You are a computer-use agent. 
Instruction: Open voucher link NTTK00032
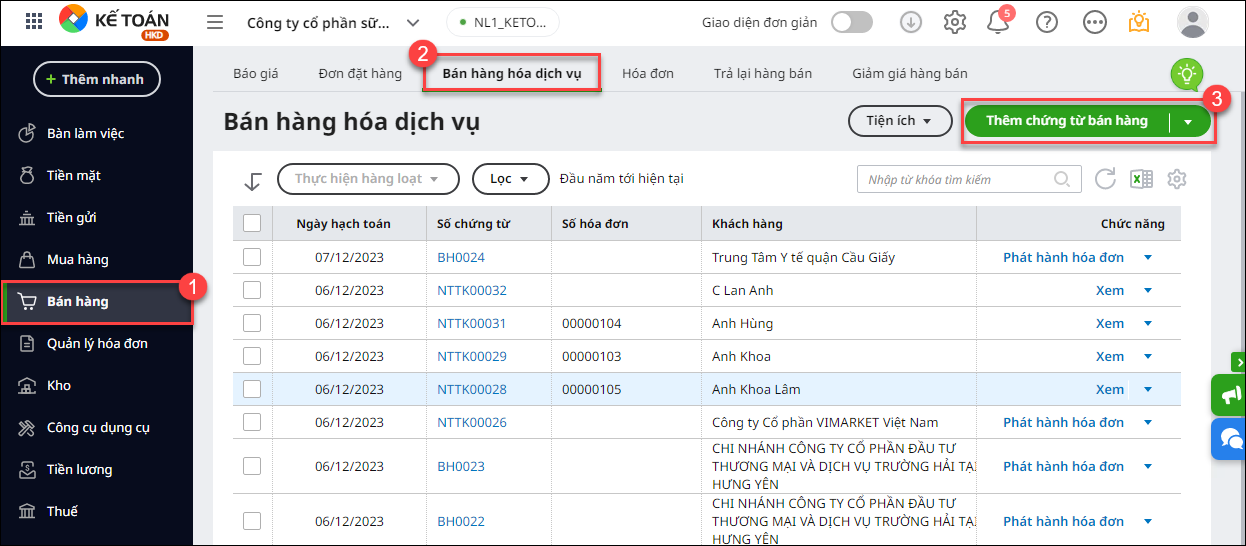point(471,290)
